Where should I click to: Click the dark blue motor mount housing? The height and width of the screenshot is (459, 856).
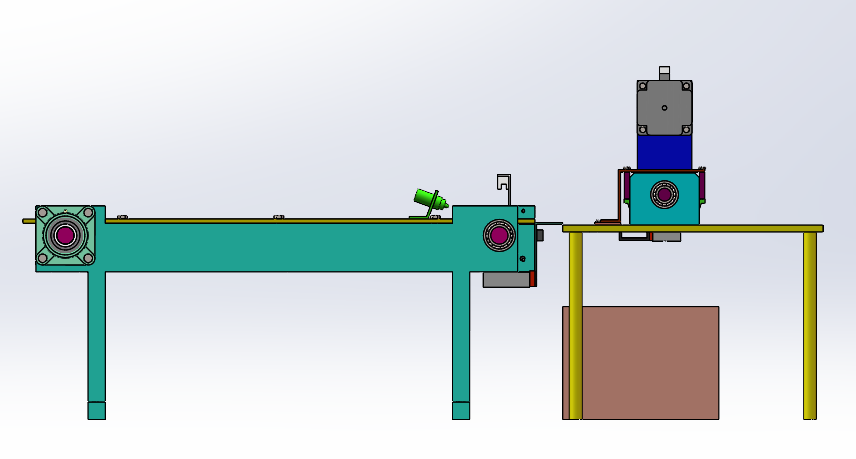click(x=664, y=152)
